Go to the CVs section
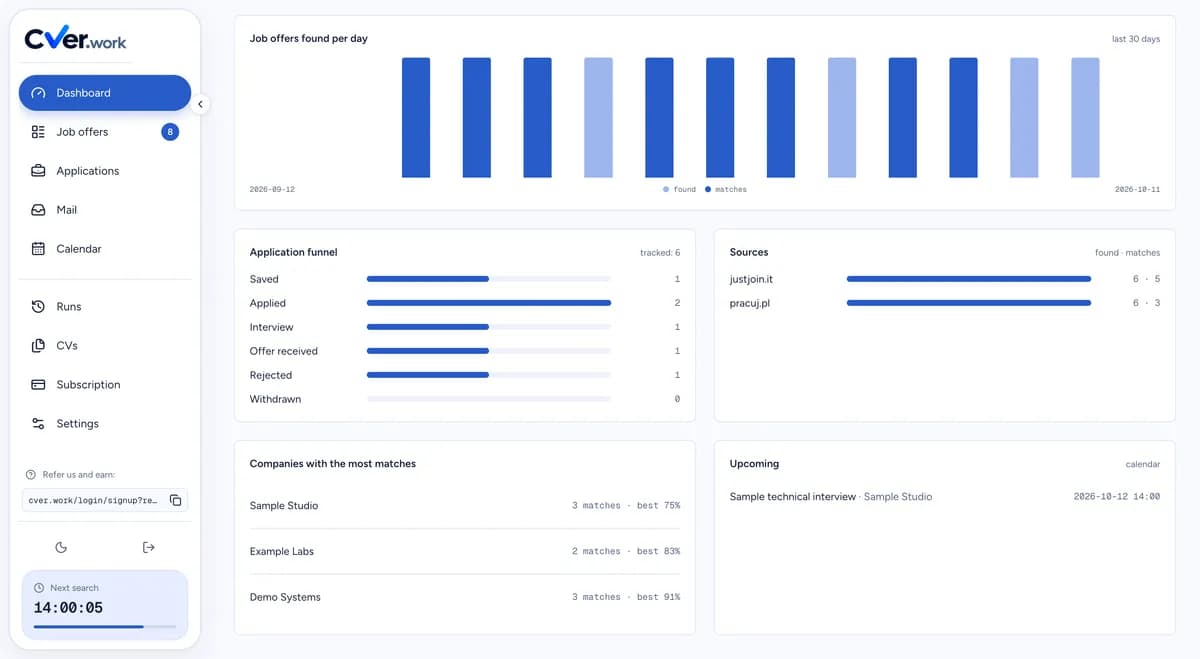Viewport: 1200px width, 659px height. click(105, 346)
